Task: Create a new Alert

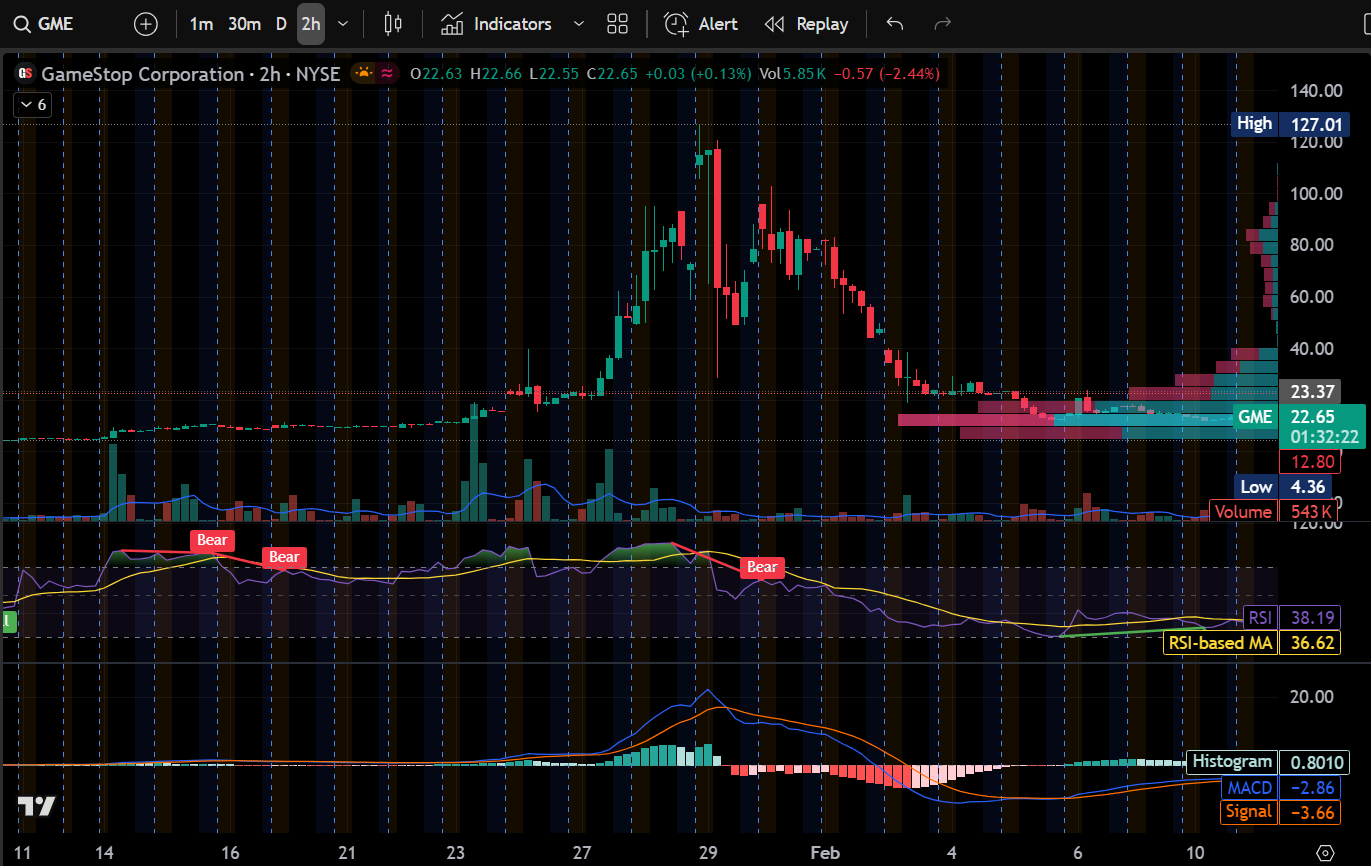Action: pyautogui.click(x=701, y=24)
